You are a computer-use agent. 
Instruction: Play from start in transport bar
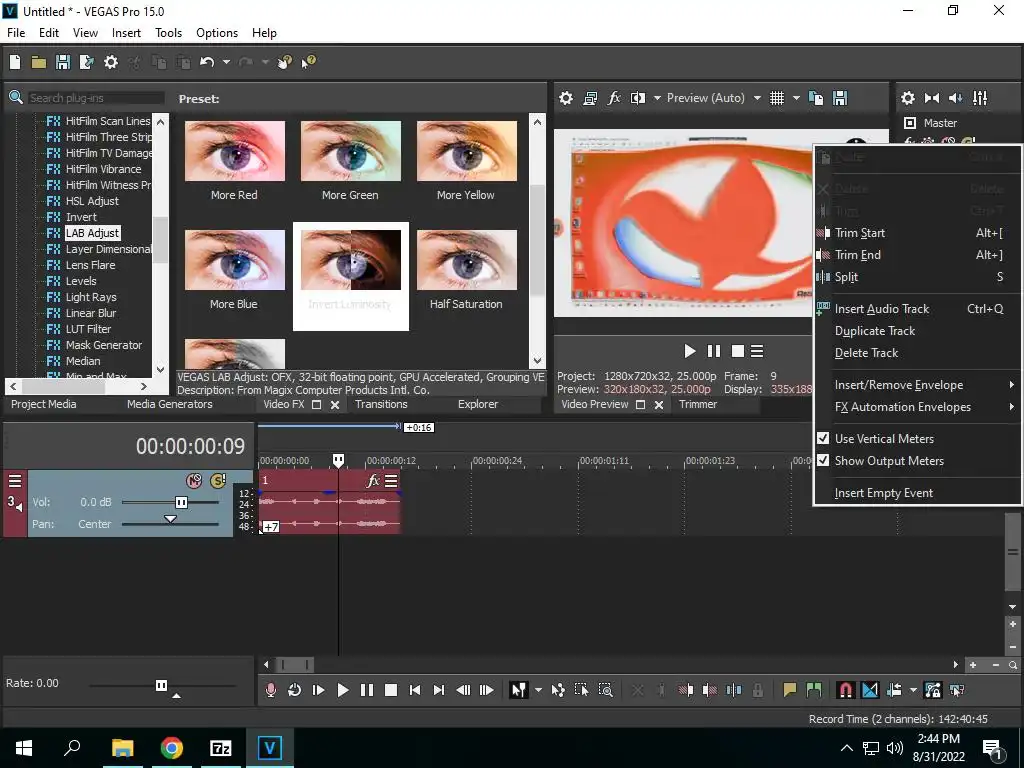coord(319,690)
